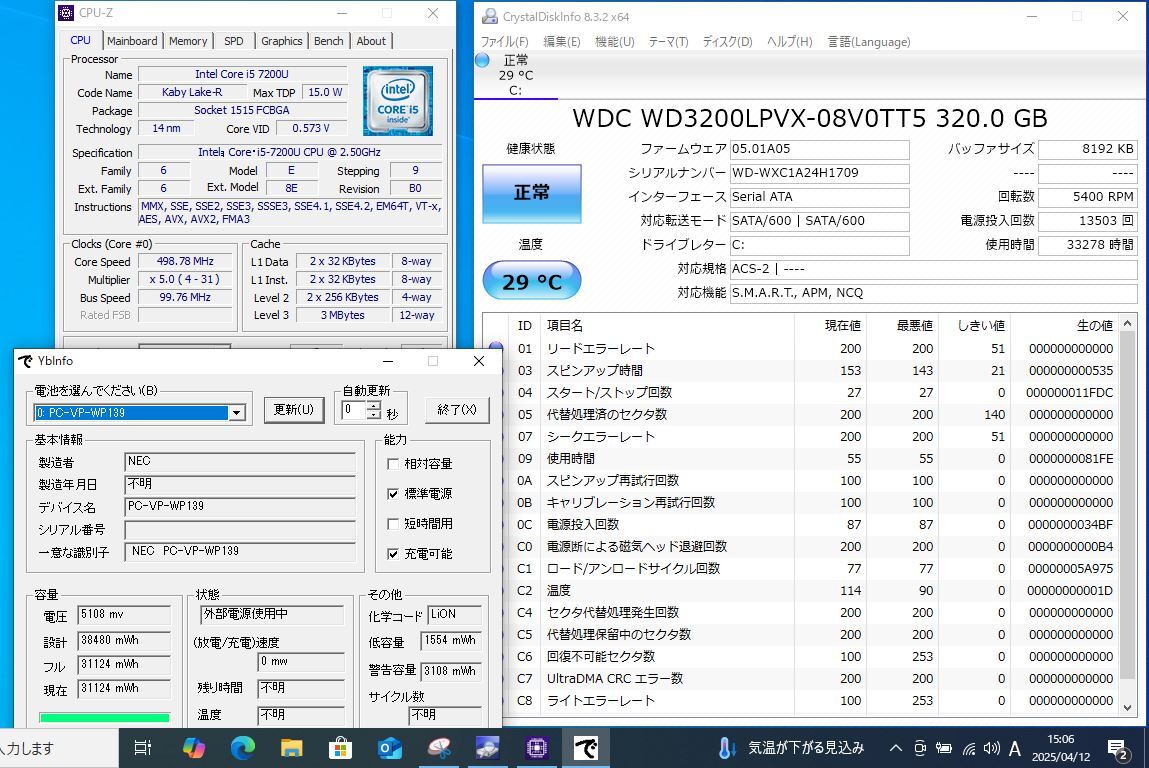Screen dimensions: 1149x768
Task: Open Task View on the taskbar
Action: click(143, 747)
